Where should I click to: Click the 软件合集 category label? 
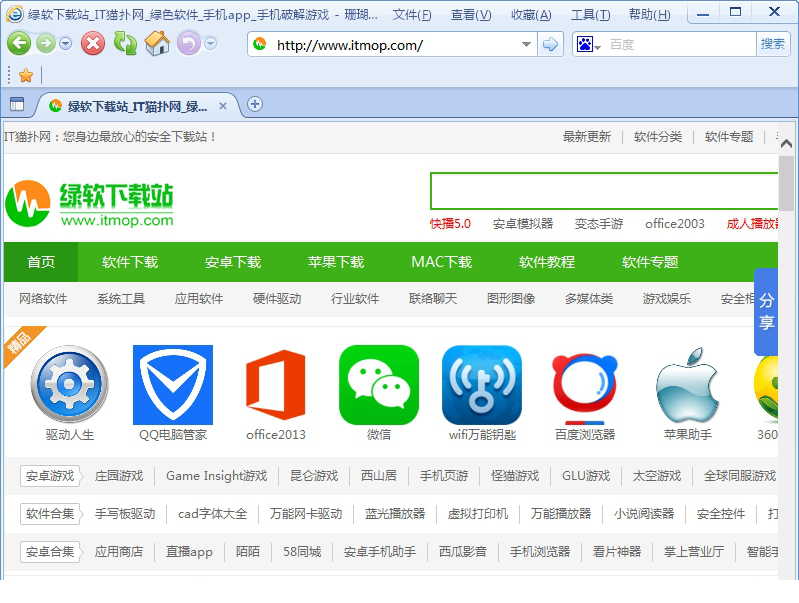click(50, 514)
